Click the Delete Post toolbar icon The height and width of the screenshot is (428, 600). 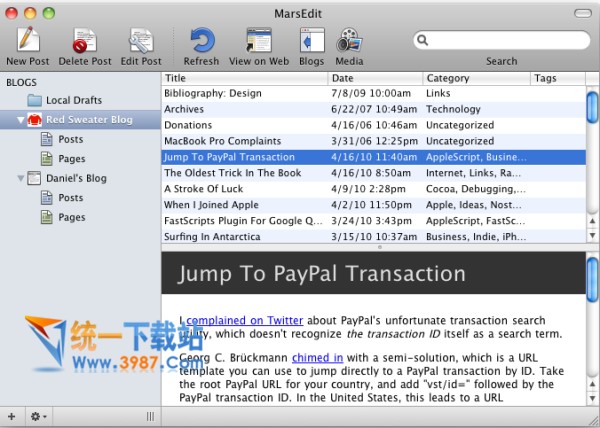point(85,40)
